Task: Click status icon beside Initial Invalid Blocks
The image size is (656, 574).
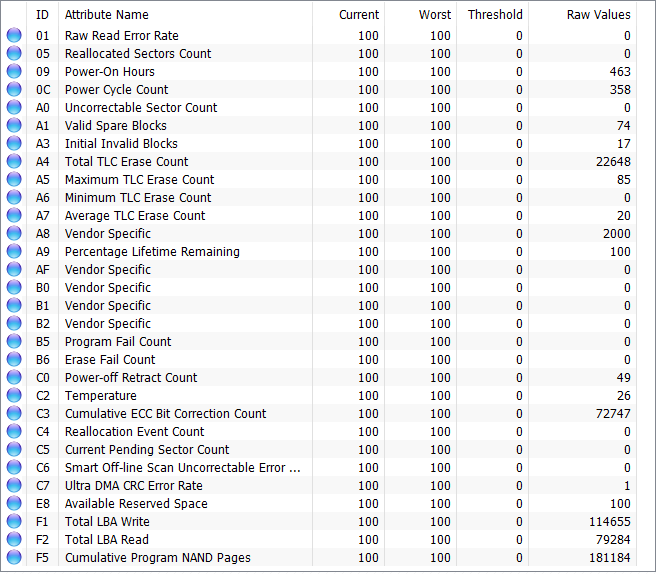Action: 14,143
